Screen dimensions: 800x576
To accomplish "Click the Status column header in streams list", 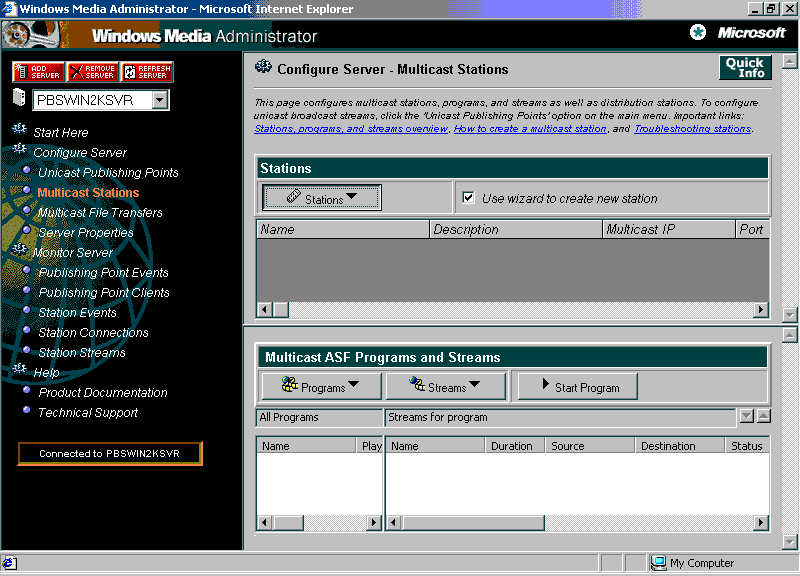I will coord(747,446).
